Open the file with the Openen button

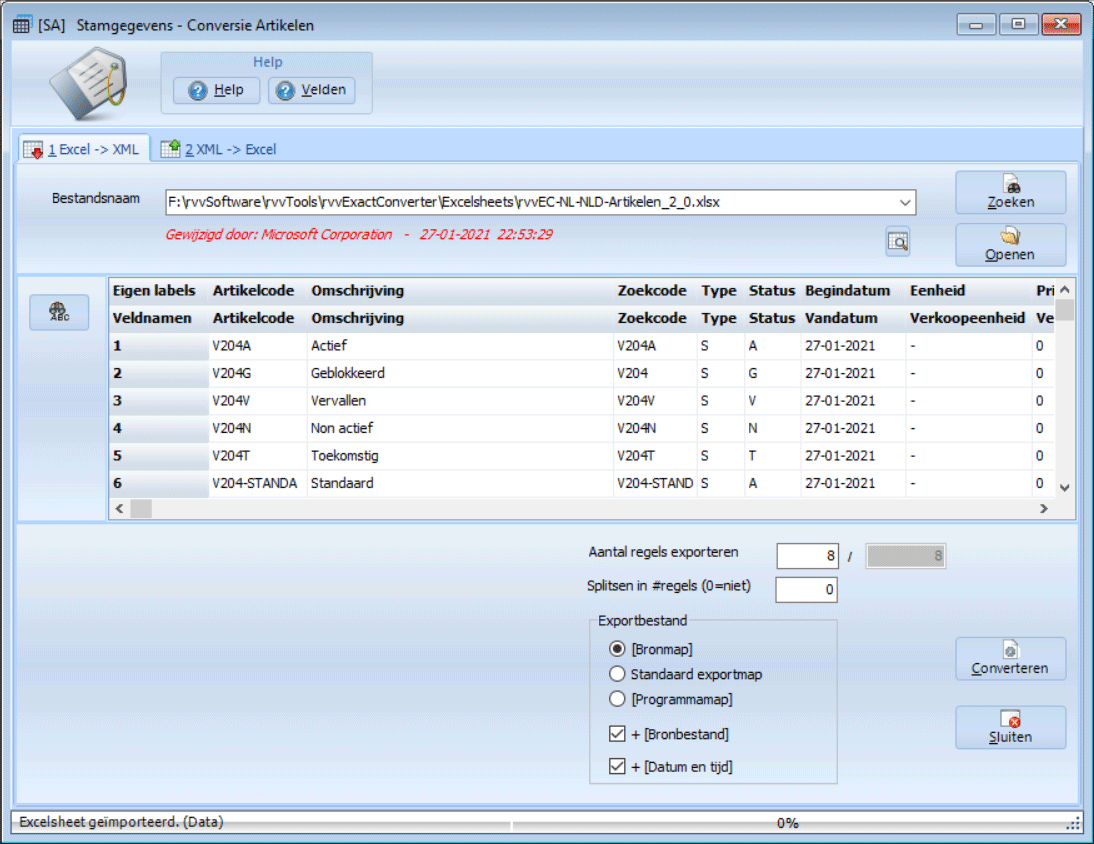[x=1010, y=245]
